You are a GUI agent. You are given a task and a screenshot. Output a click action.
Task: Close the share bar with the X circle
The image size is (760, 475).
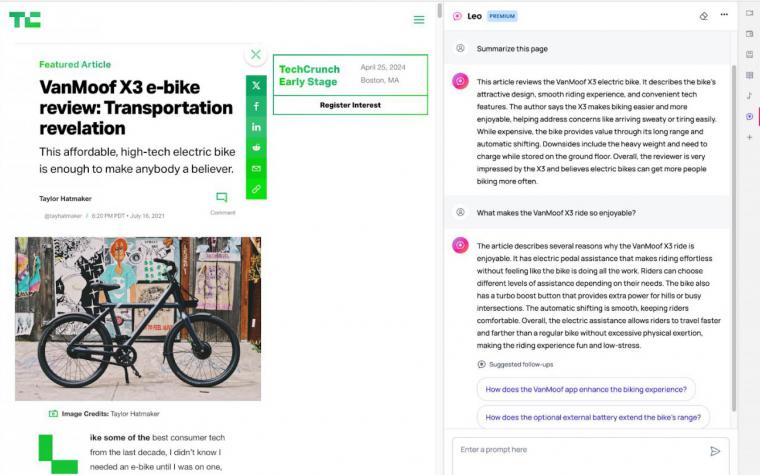click(x=256, y=55)
